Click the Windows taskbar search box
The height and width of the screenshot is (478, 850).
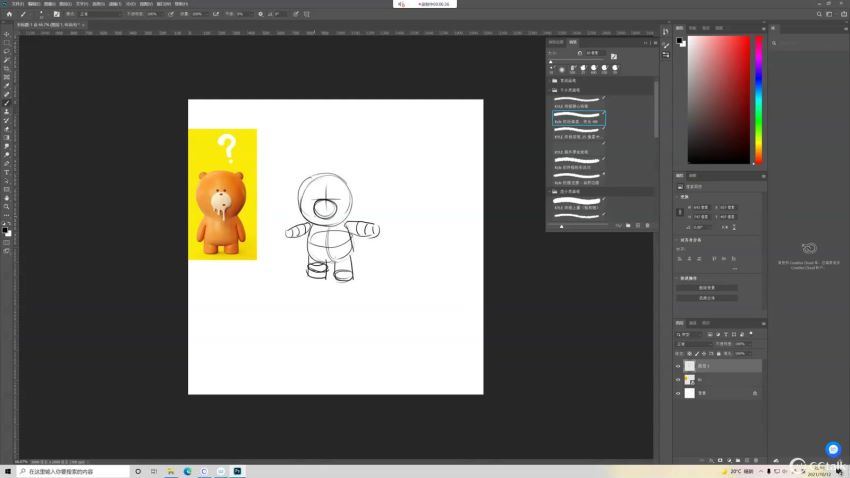pyautogui.click(x=73, y=471)
